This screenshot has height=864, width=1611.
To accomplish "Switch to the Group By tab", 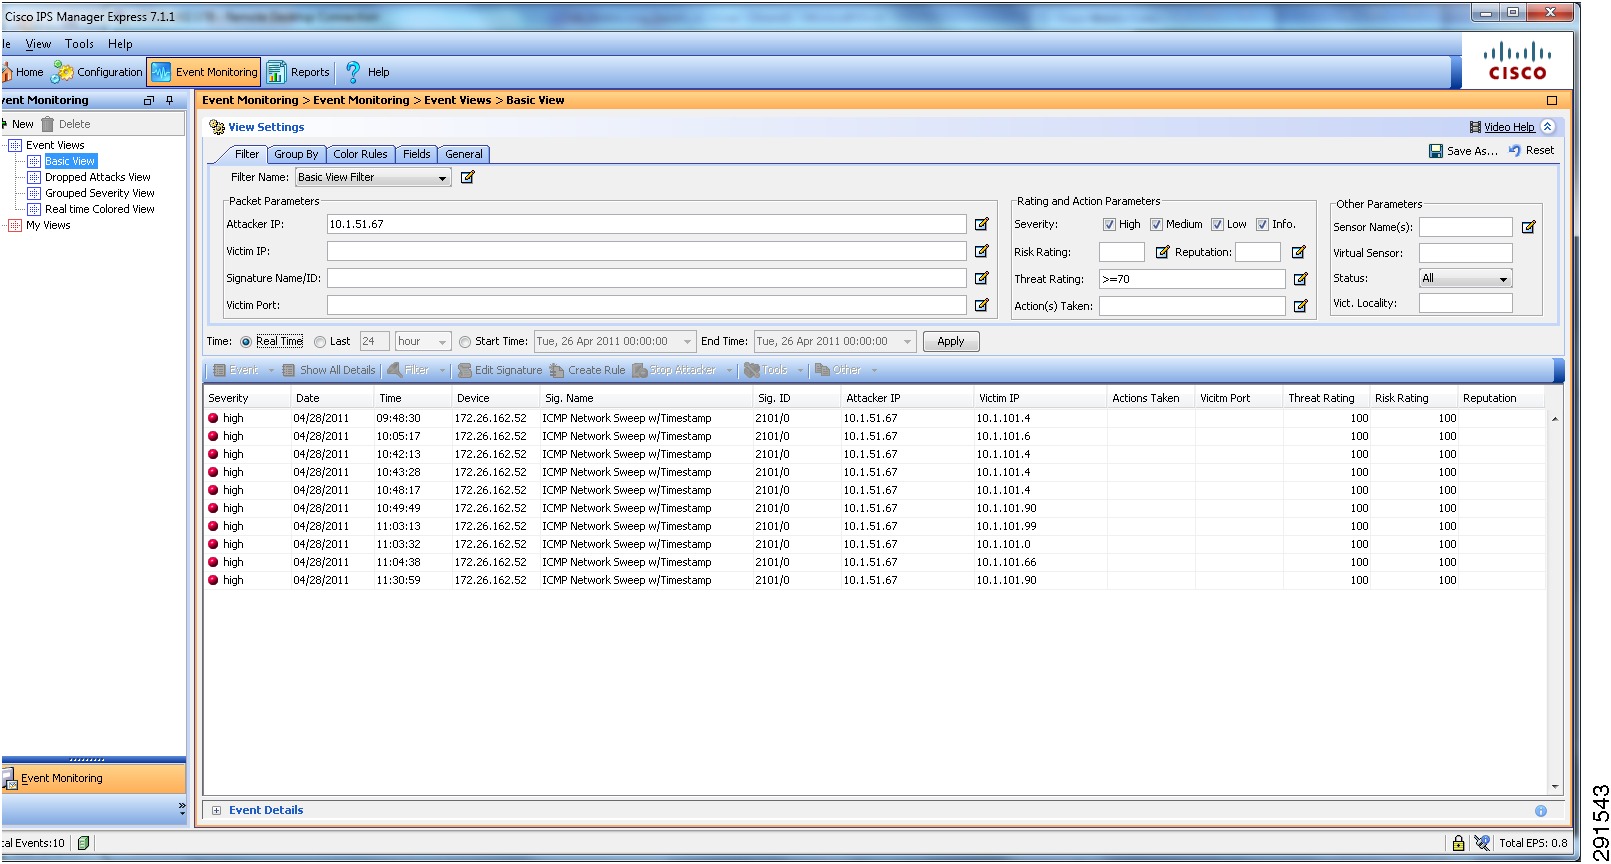I will point(296,154).
